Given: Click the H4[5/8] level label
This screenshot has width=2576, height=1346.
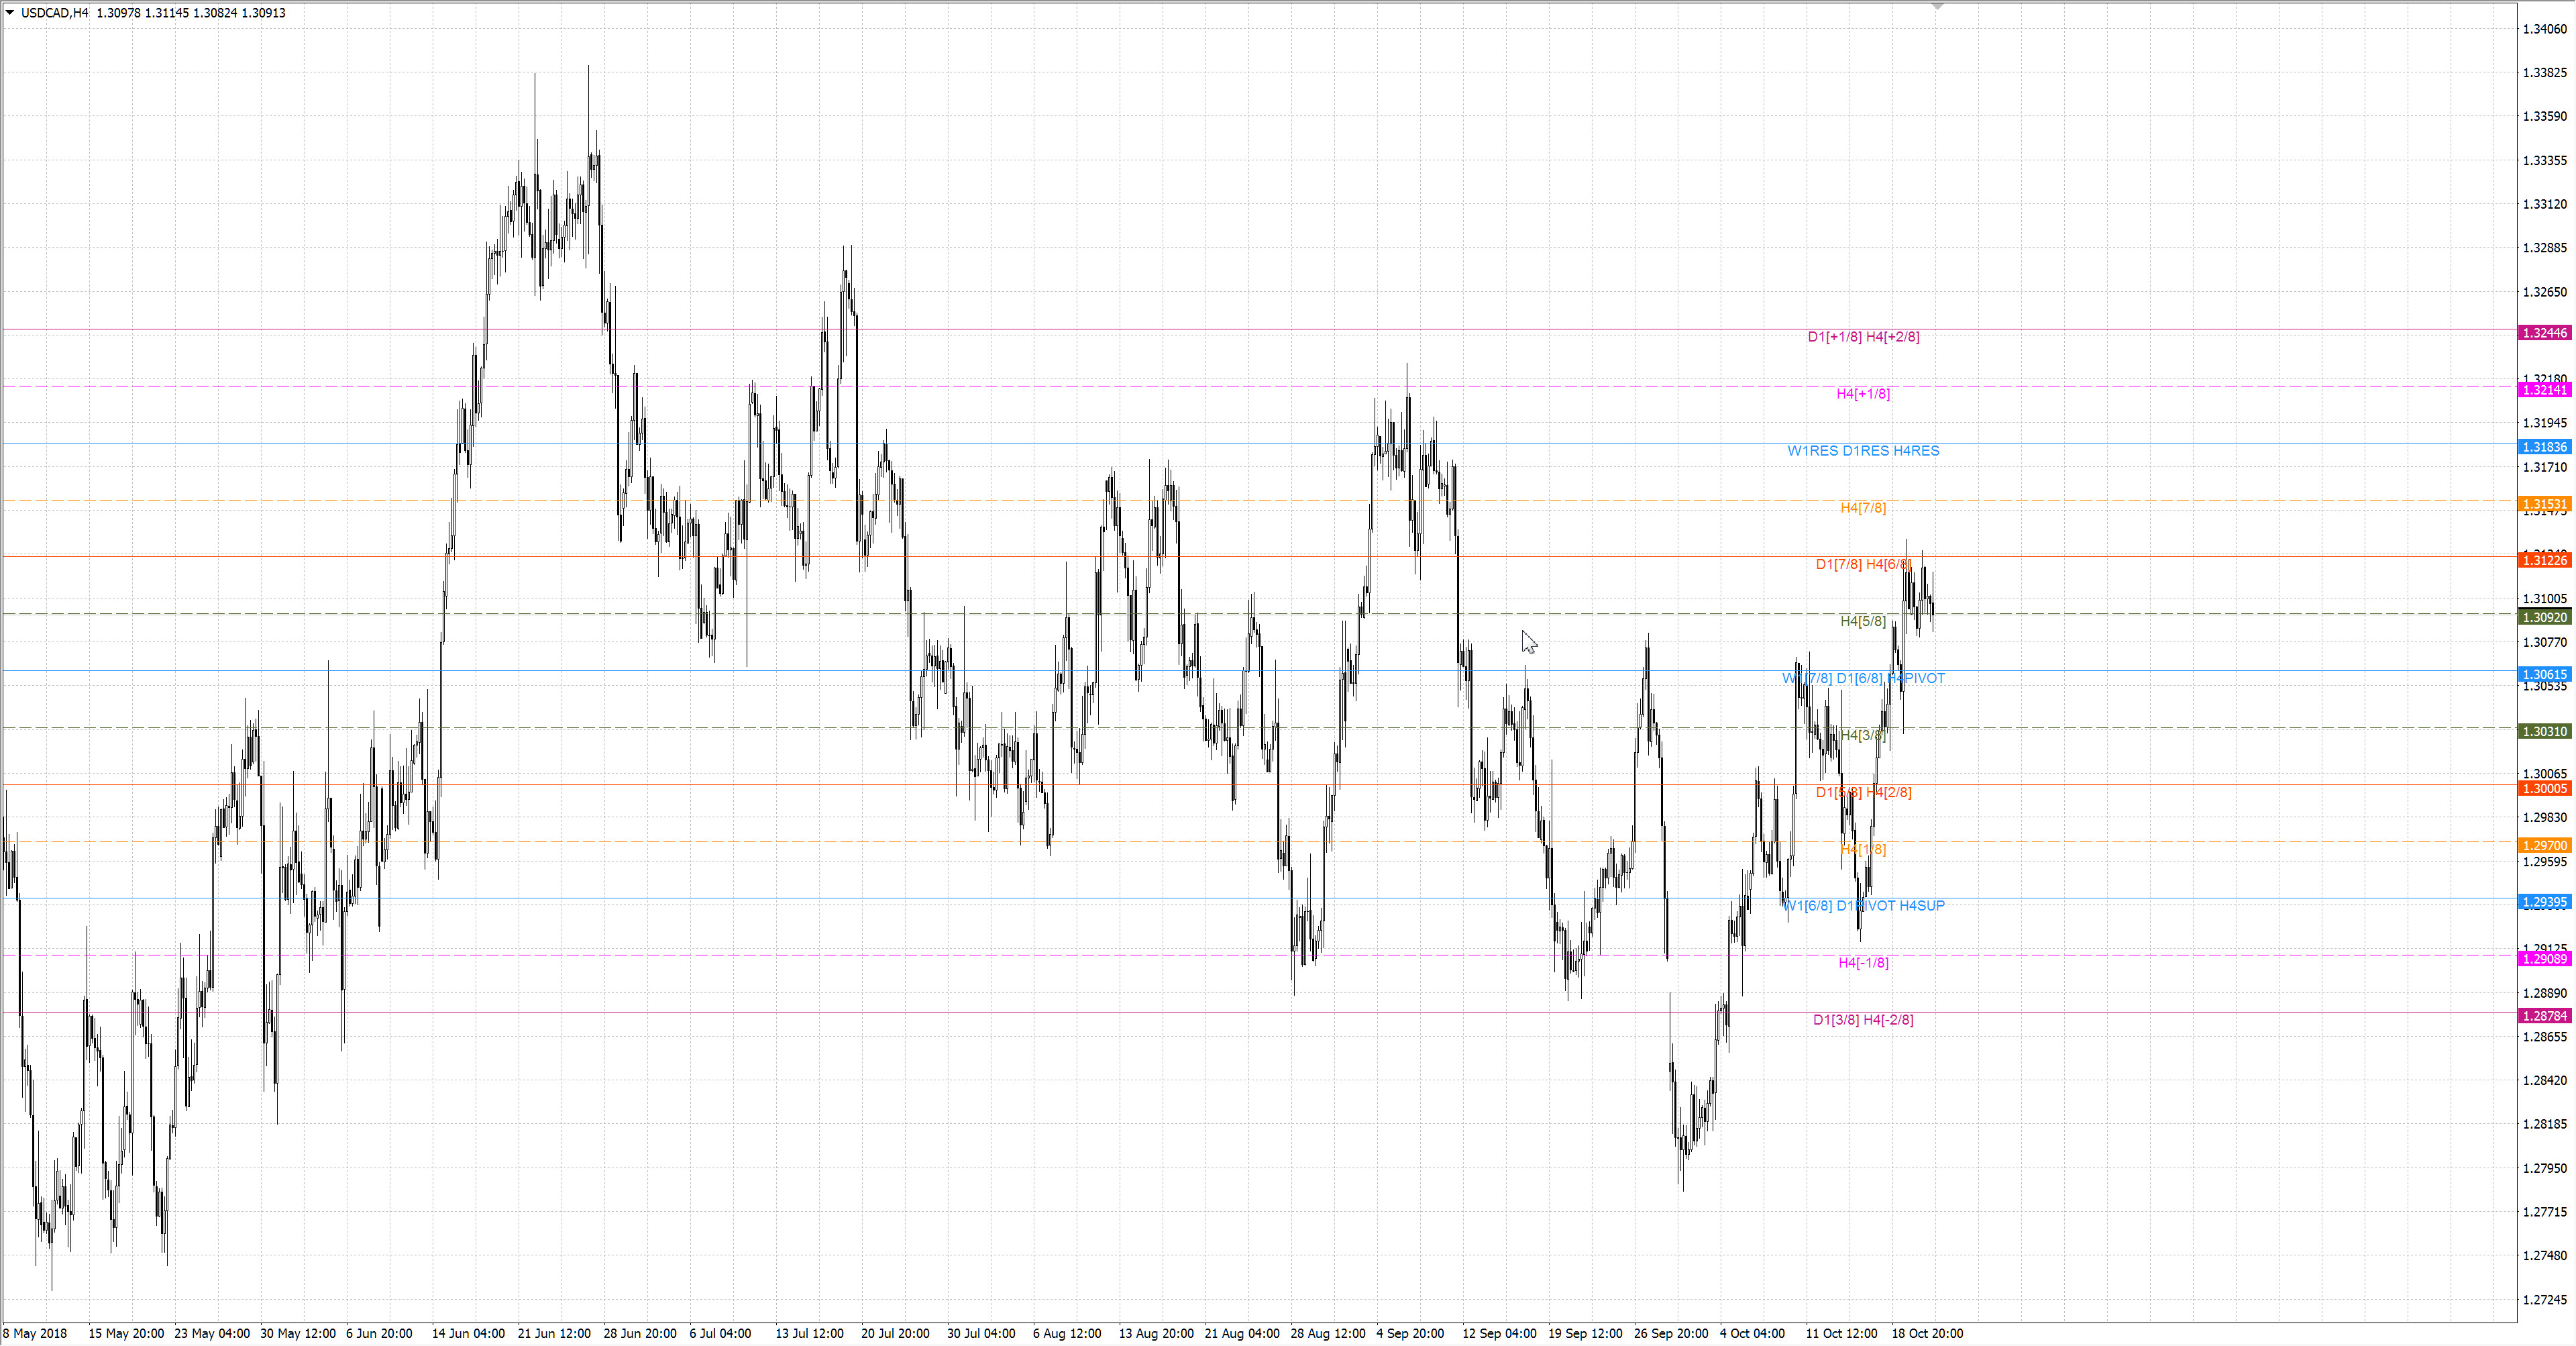Looking at the screenshot, I should (x=1863, y=621).
